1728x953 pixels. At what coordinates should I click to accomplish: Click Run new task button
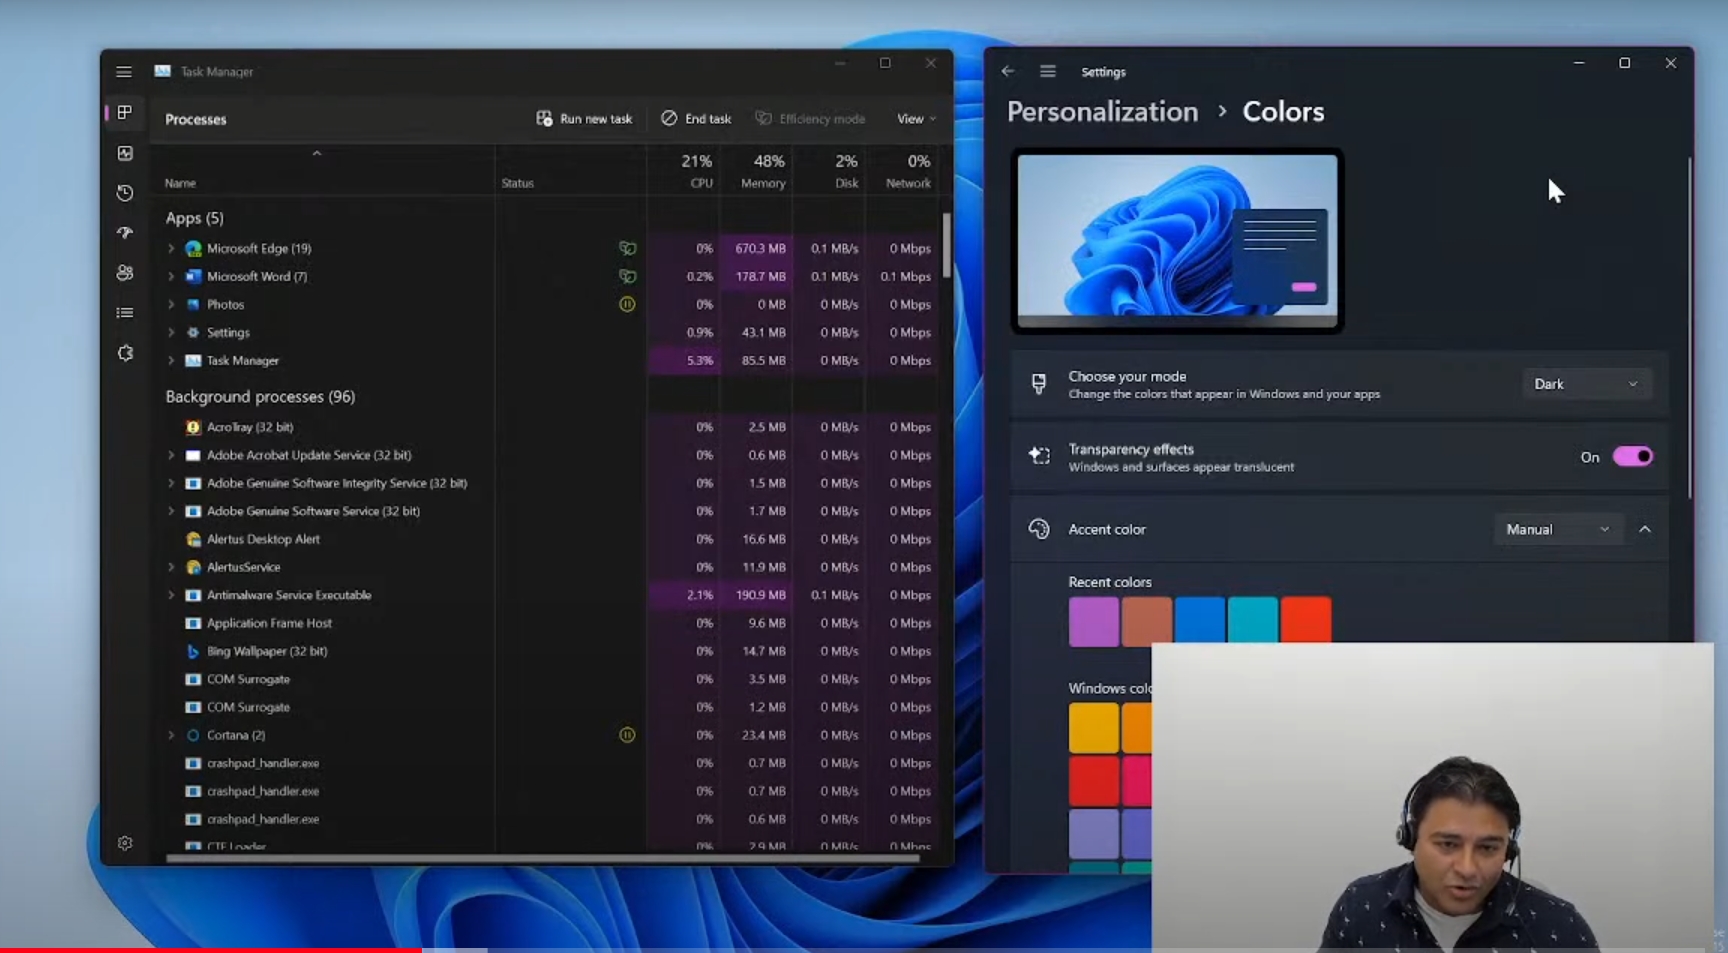point(584,119)
